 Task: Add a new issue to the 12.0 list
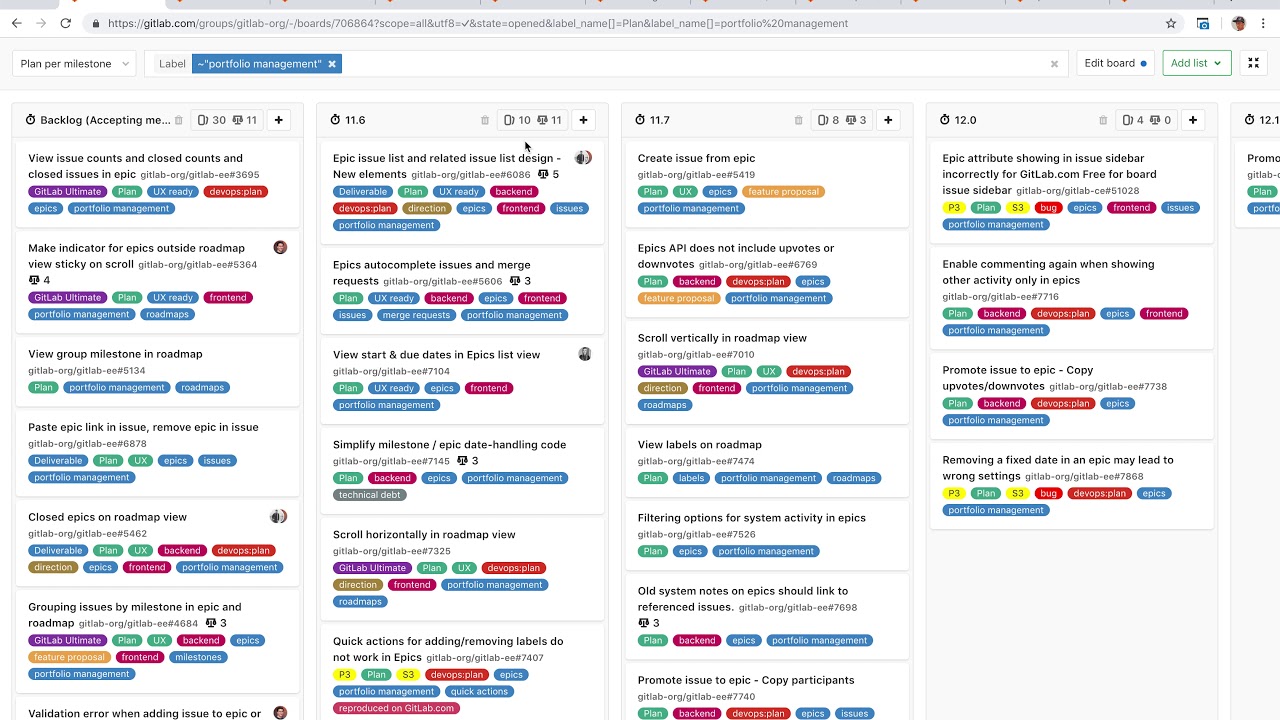coord(1193,120)
